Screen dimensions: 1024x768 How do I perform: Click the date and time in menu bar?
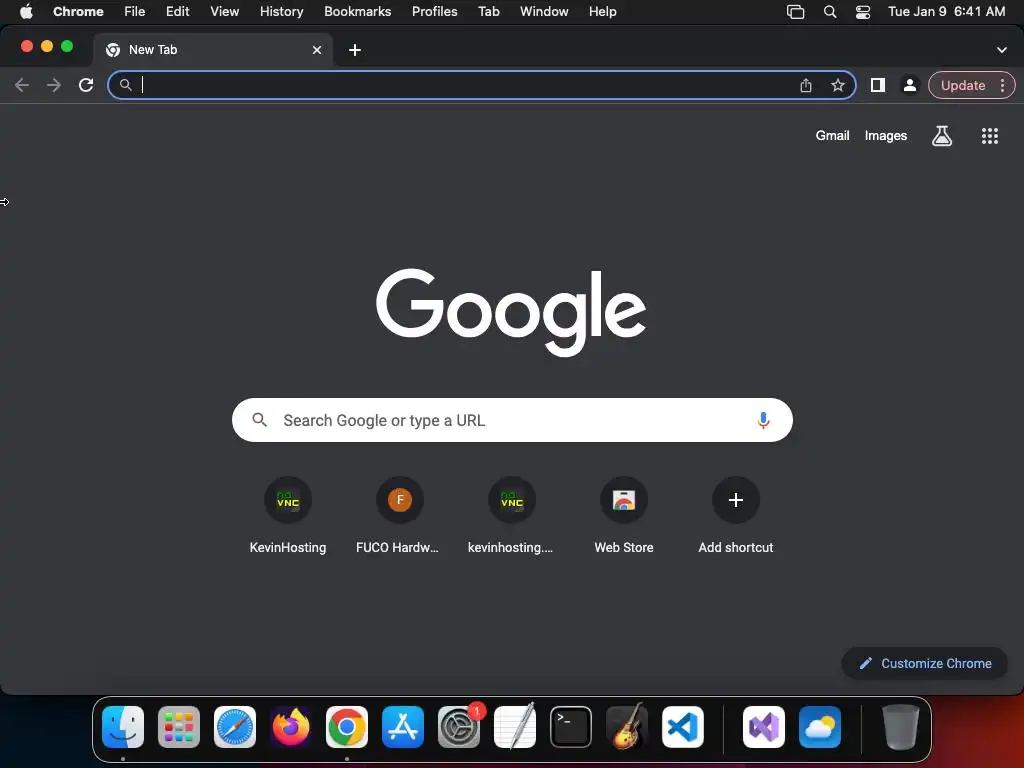(x=946, y=11)
